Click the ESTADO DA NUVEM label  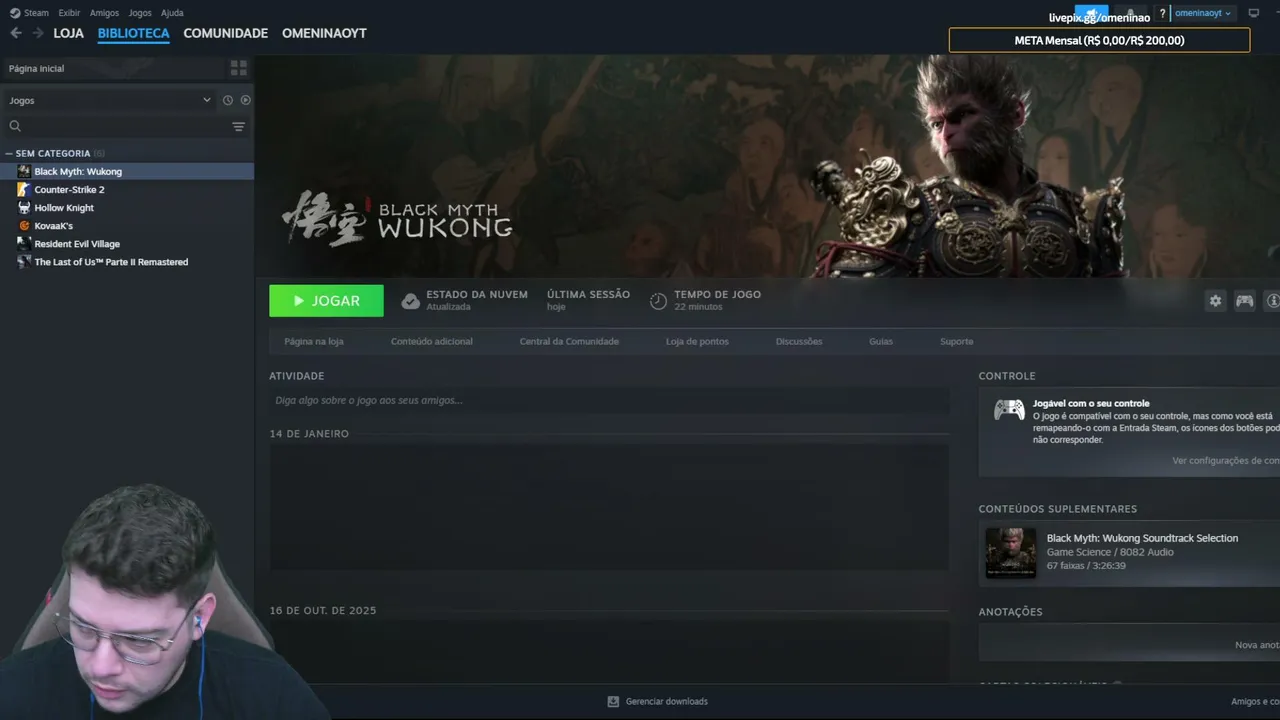[477, 294]
